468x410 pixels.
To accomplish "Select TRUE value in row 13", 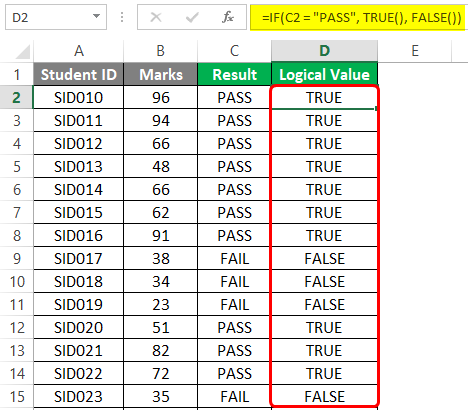I will (x=324, y=350).
